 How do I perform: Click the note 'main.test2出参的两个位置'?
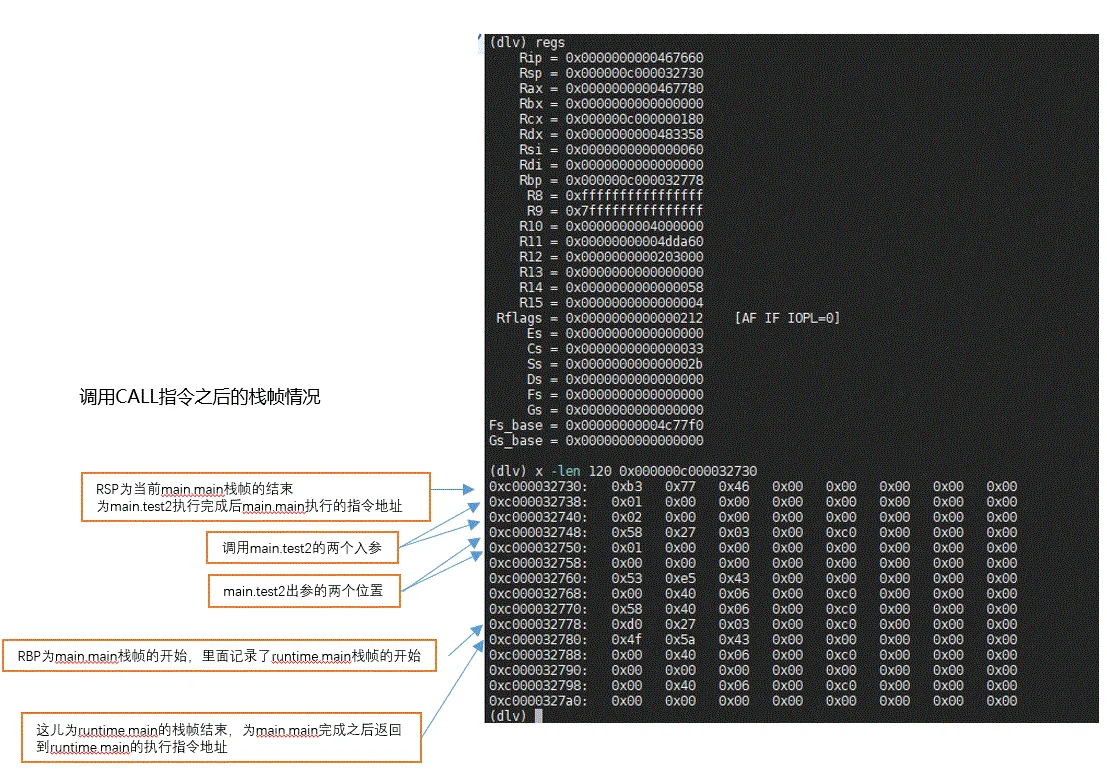click(x=304, y=591)
